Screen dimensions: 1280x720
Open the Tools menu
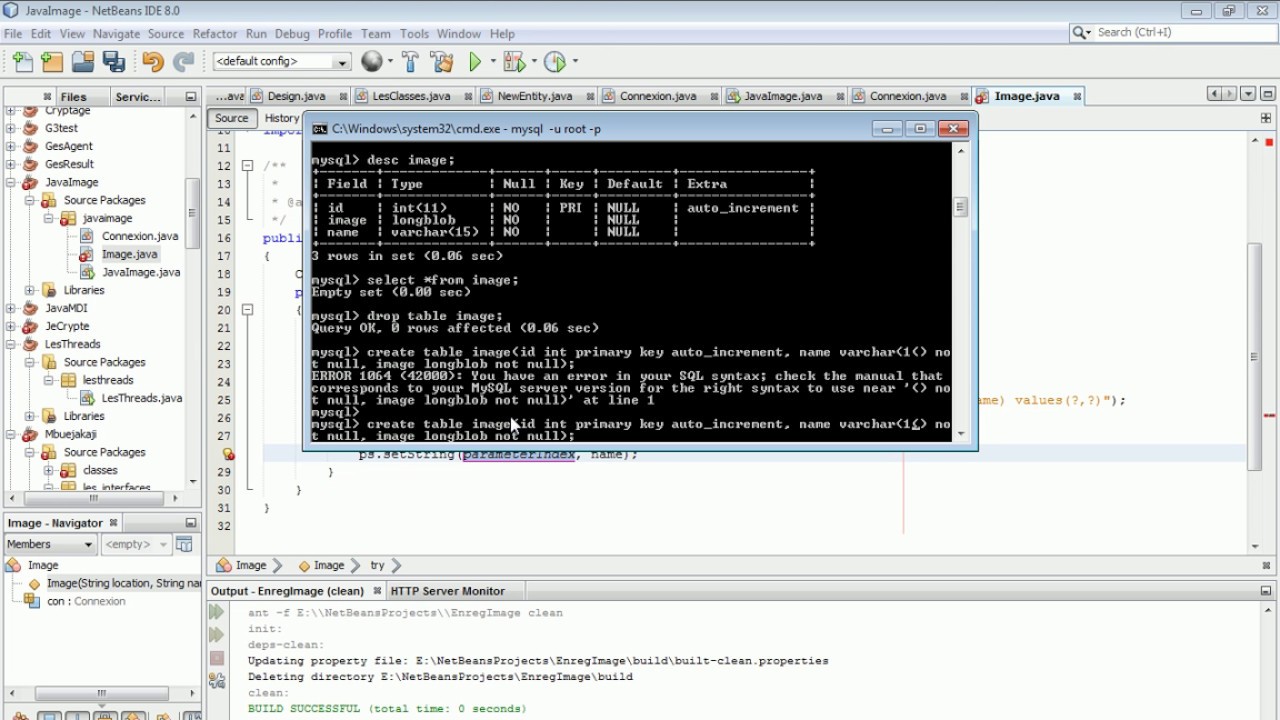tap(414, 33)
